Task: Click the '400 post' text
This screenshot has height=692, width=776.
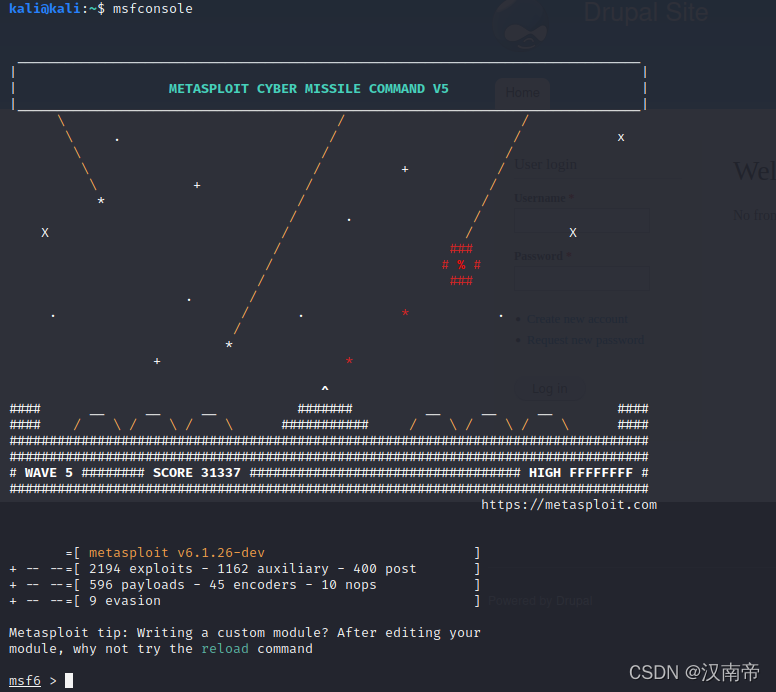Action: point(385,569)
